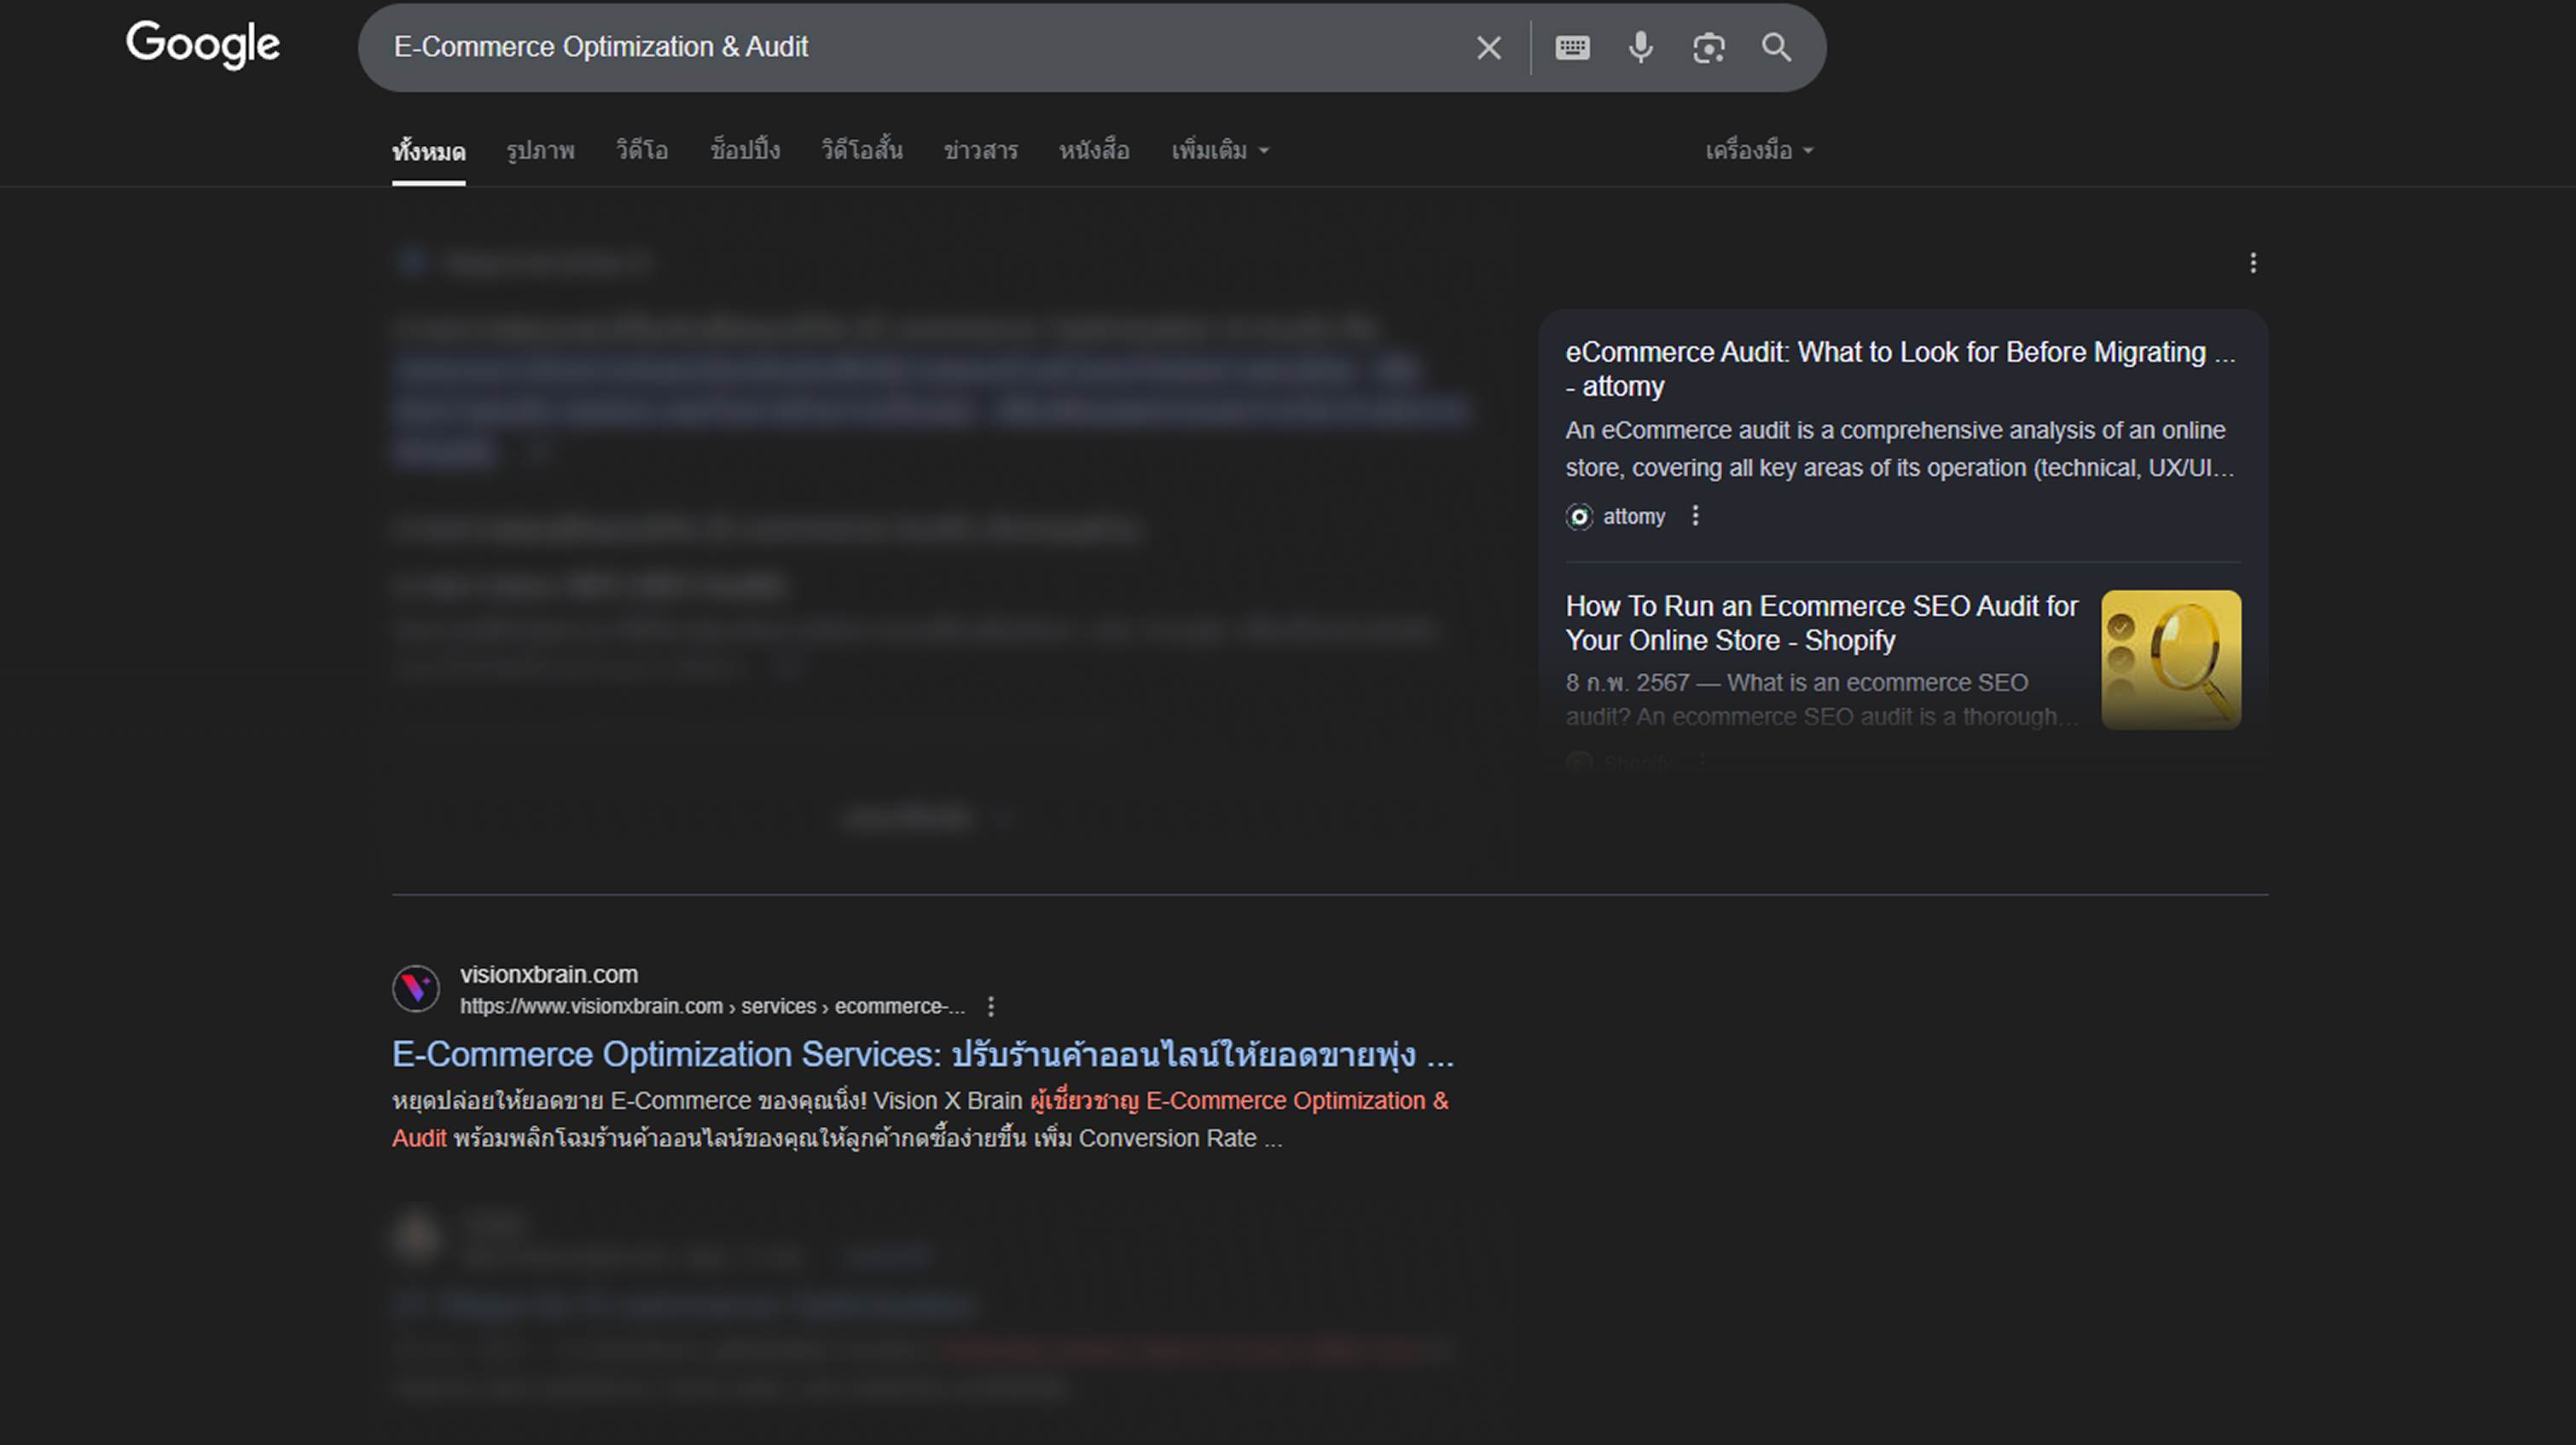Clear the search query with the X icon
This screenshot has height=1445, width=2576.
tap(1488, 47)
